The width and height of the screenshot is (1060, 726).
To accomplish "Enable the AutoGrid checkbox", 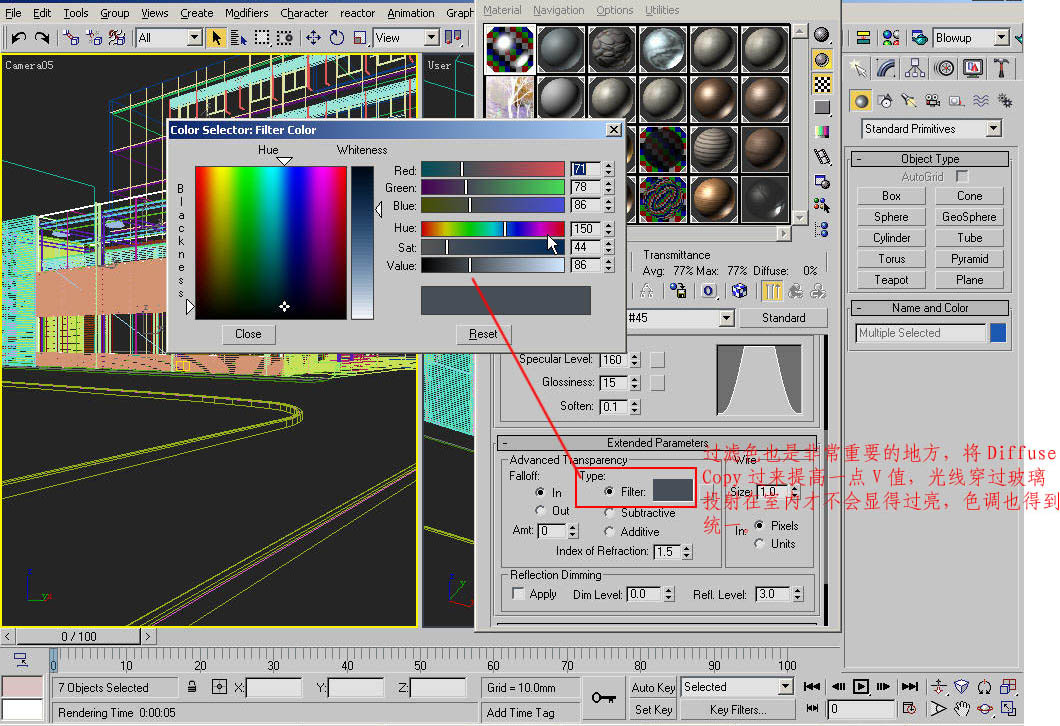I will click(x=962, y=176).
